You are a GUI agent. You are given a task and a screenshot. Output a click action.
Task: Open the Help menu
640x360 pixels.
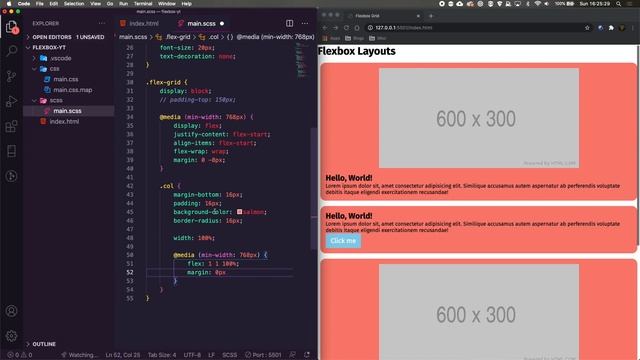186,4
